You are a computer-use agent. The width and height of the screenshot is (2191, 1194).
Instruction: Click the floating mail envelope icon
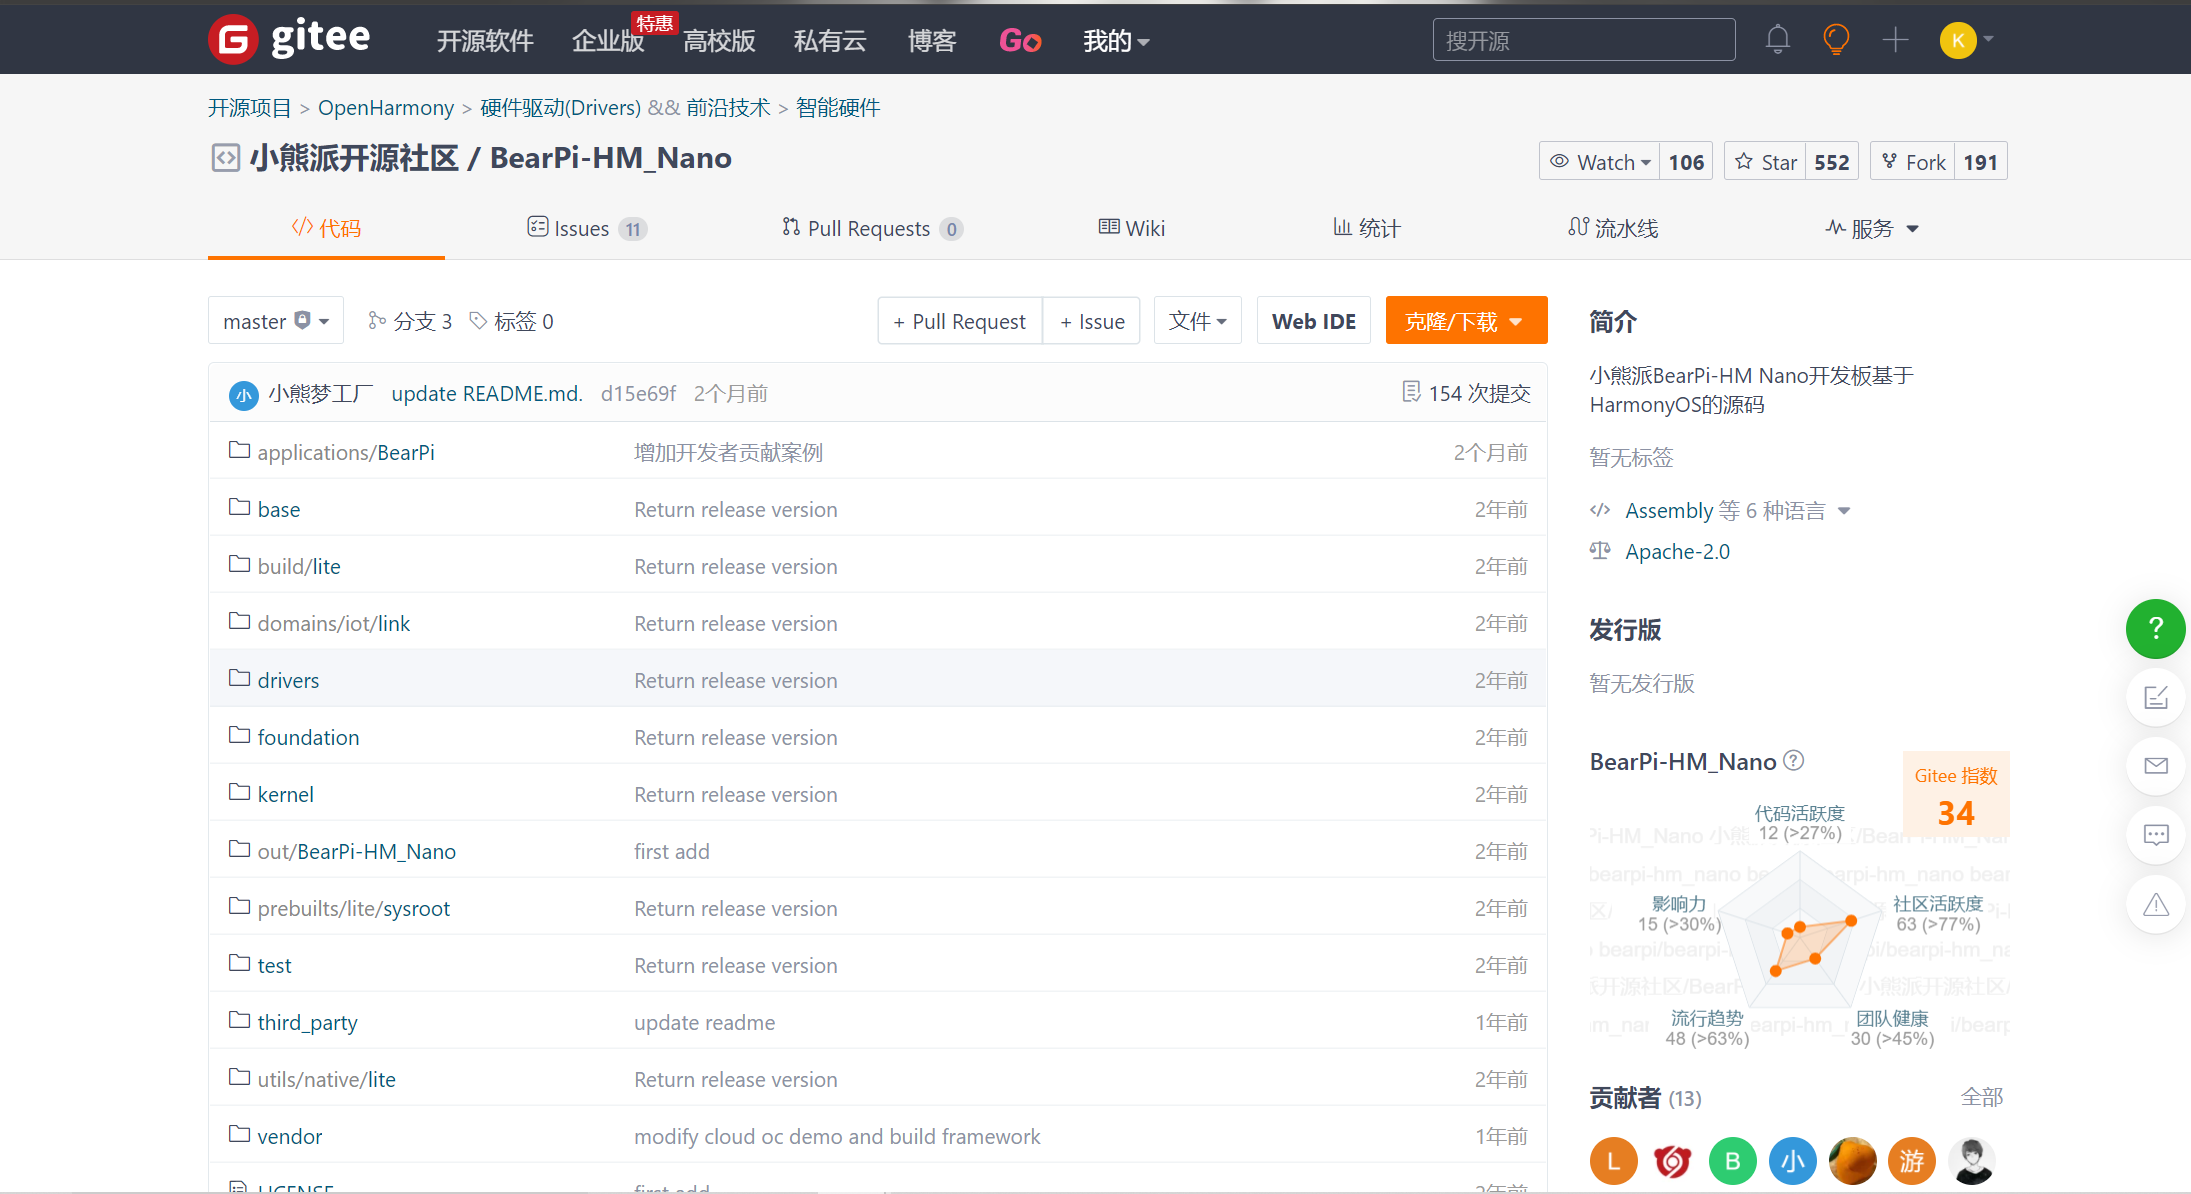click(x=2156, y=766)
